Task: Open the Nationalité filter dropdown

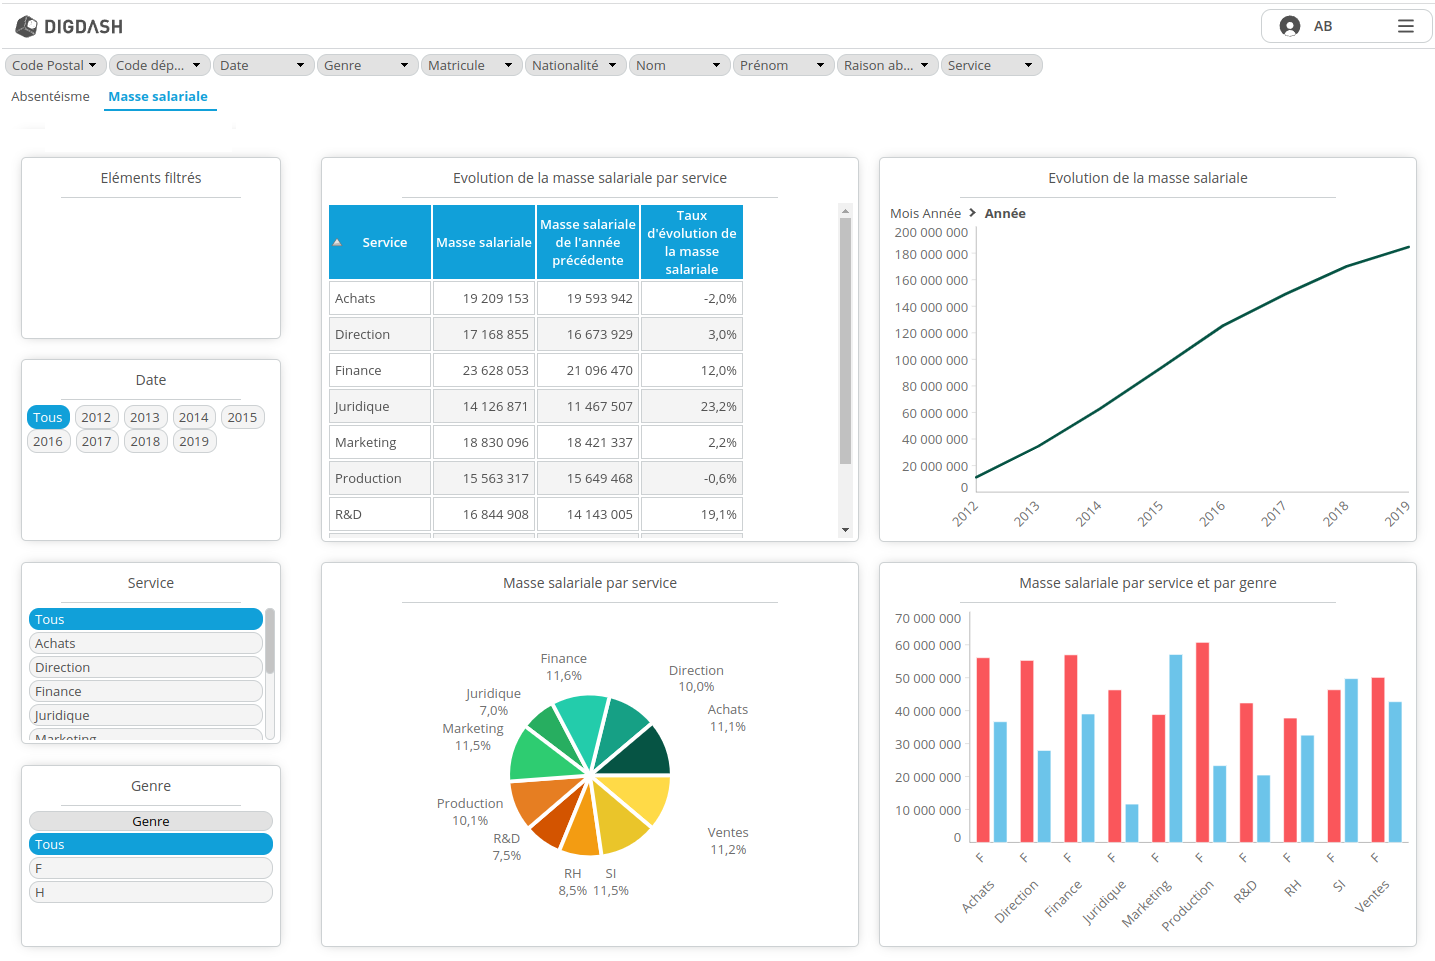Action: (x=575, y=64)
